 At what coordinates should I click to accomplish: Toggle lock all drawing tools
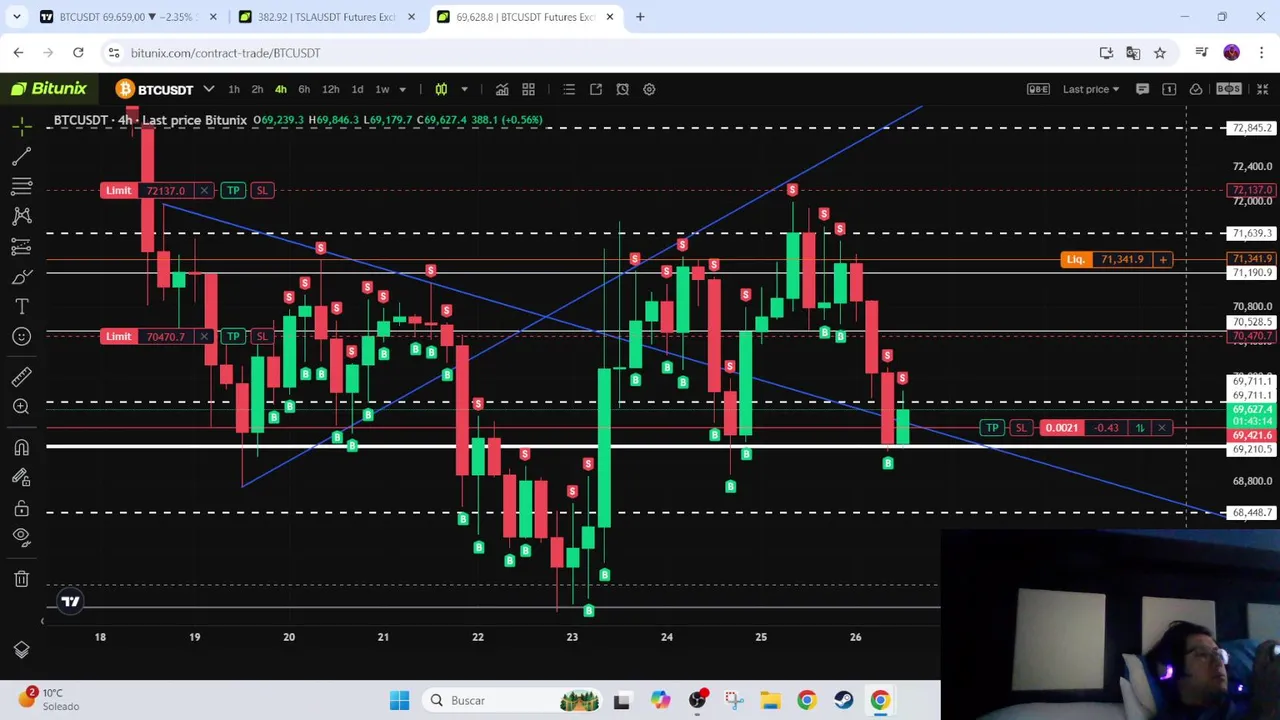click(21, 508)
